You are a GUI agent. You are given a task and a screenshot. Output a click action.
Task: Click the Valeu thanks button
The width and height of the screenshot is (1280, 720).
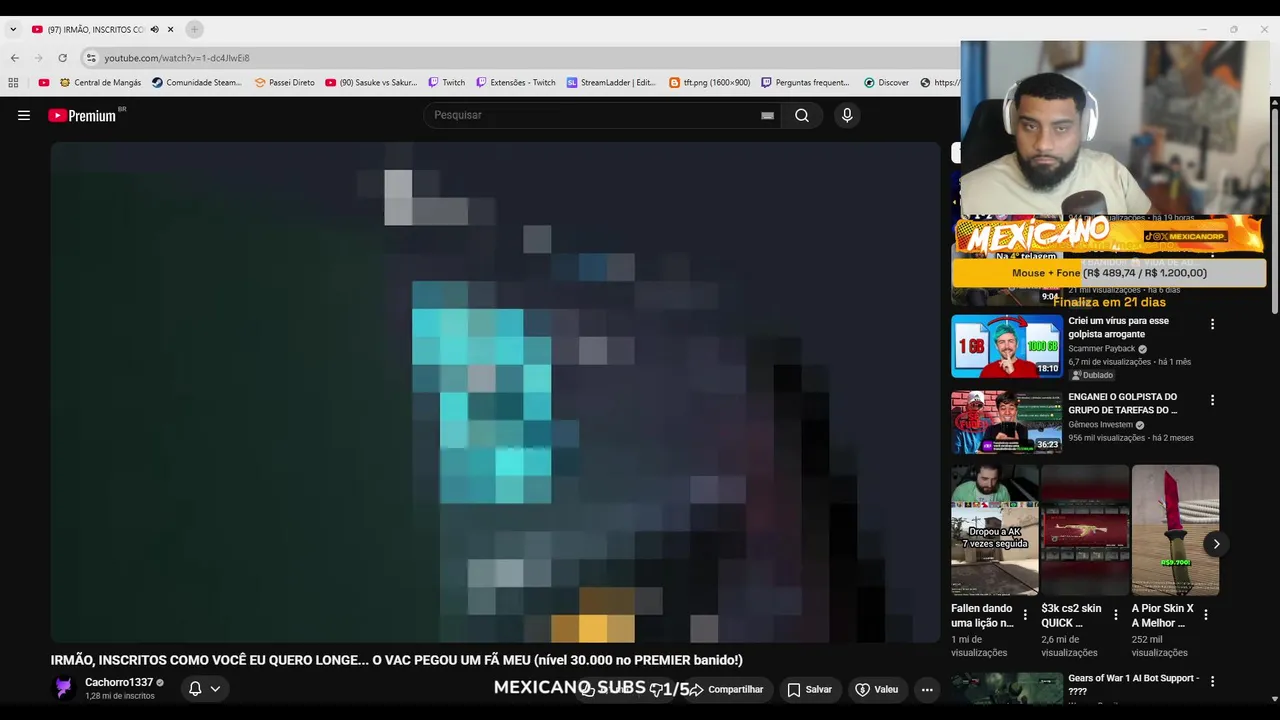tap(876, 689)
